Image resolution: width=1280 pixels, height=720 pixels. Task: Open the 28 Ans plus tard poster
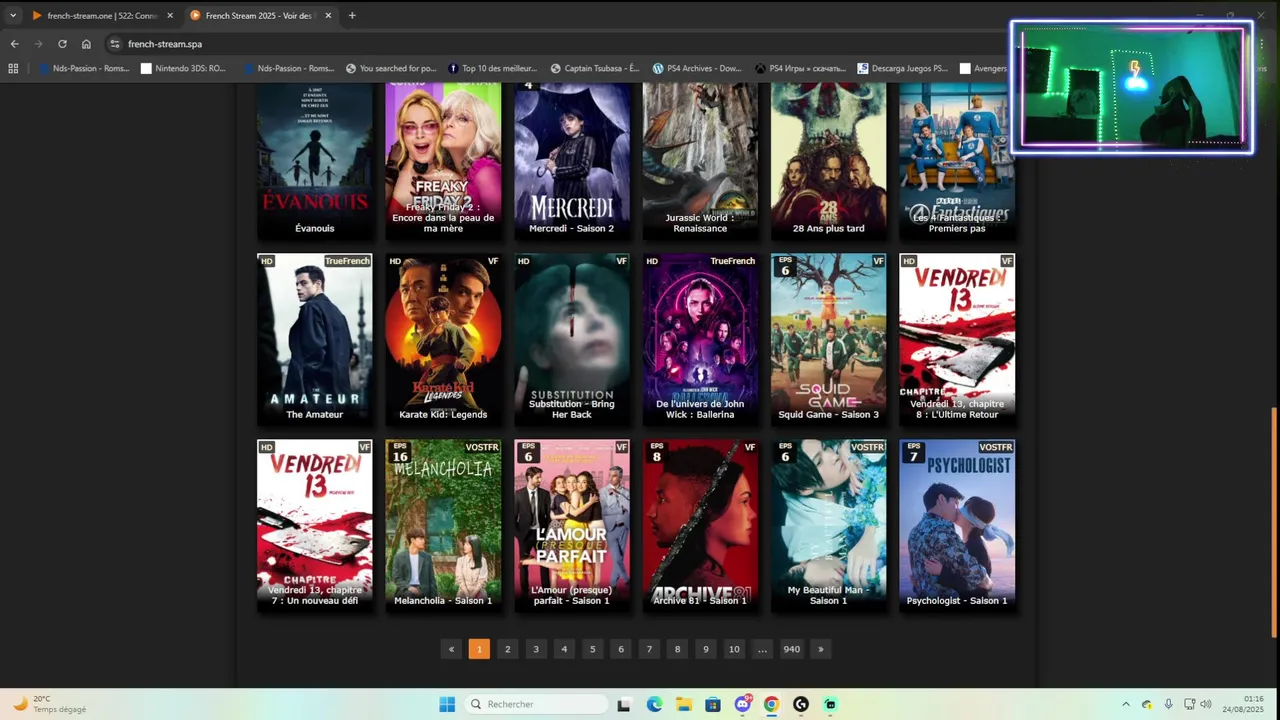click(828, 161)
